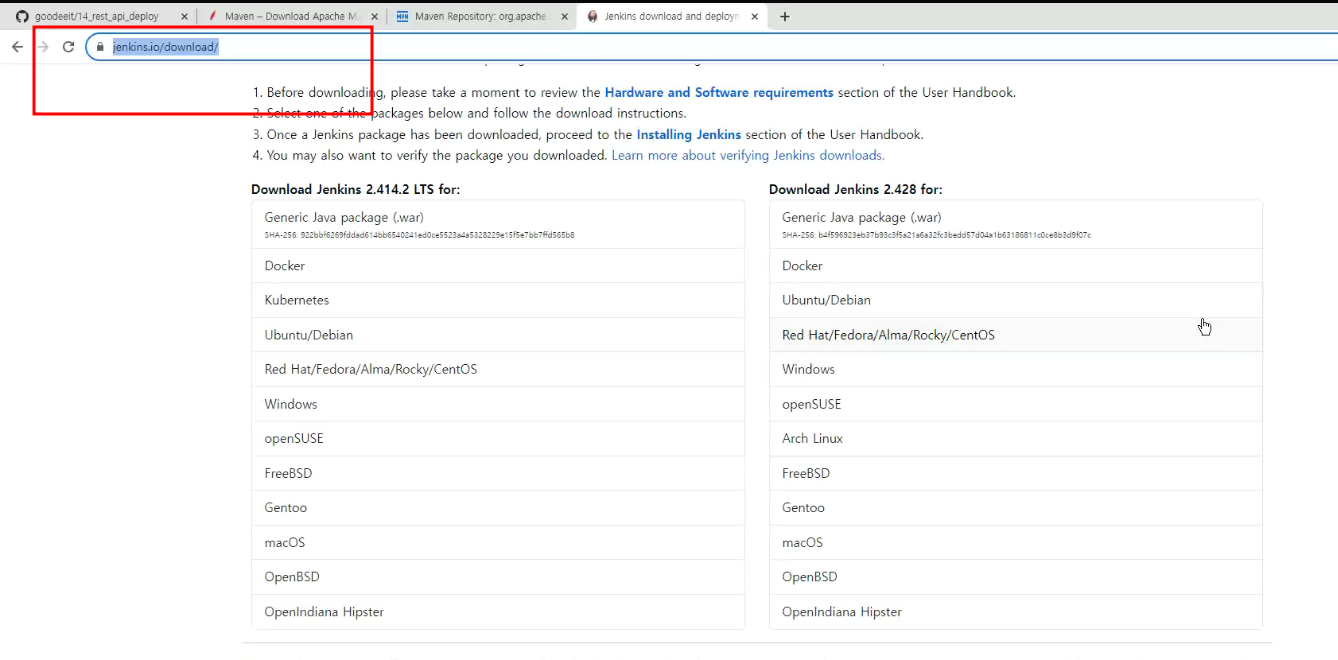Image resolution: width=1338 pixels, height=660 pixels.
Task: Choose macOS in the LTS column
Action: (x=498, y=542)
